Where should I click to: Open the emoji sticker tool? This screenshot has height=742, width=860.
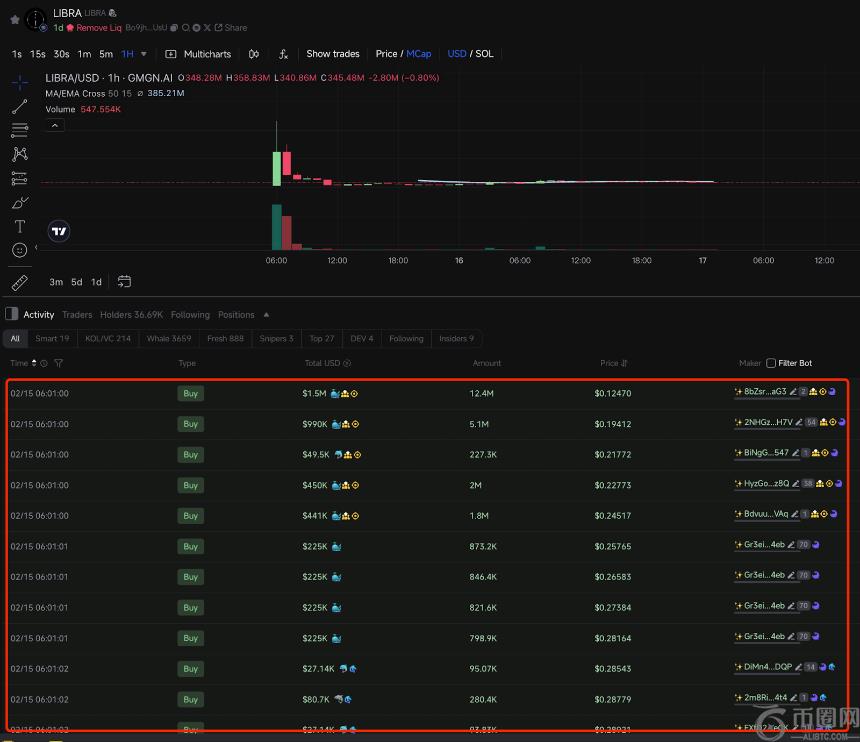point(20,250)
